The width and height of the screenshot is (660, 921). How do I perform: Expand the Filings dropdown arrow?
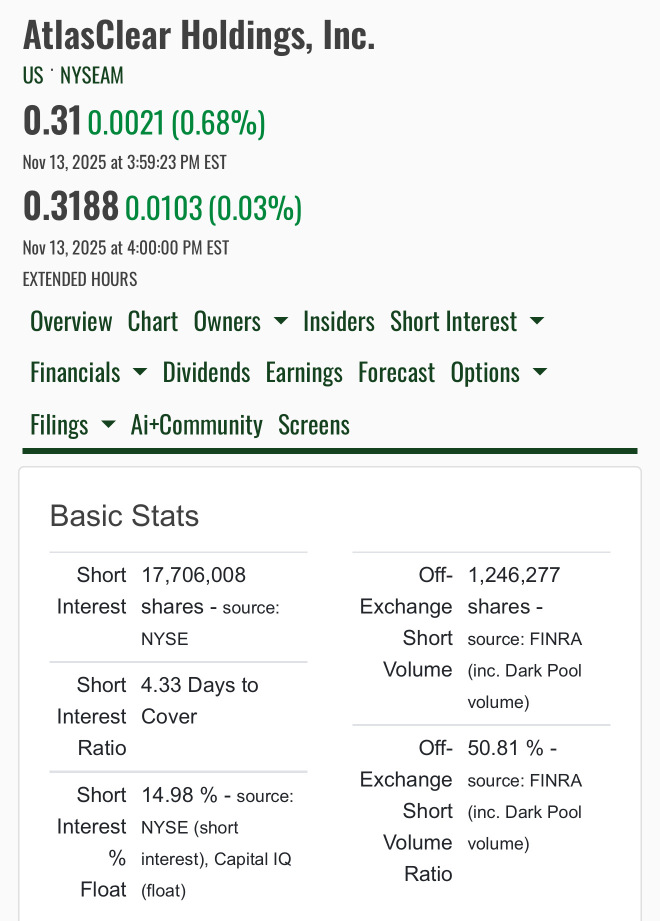pyautogui.click(x=108, y=425)
